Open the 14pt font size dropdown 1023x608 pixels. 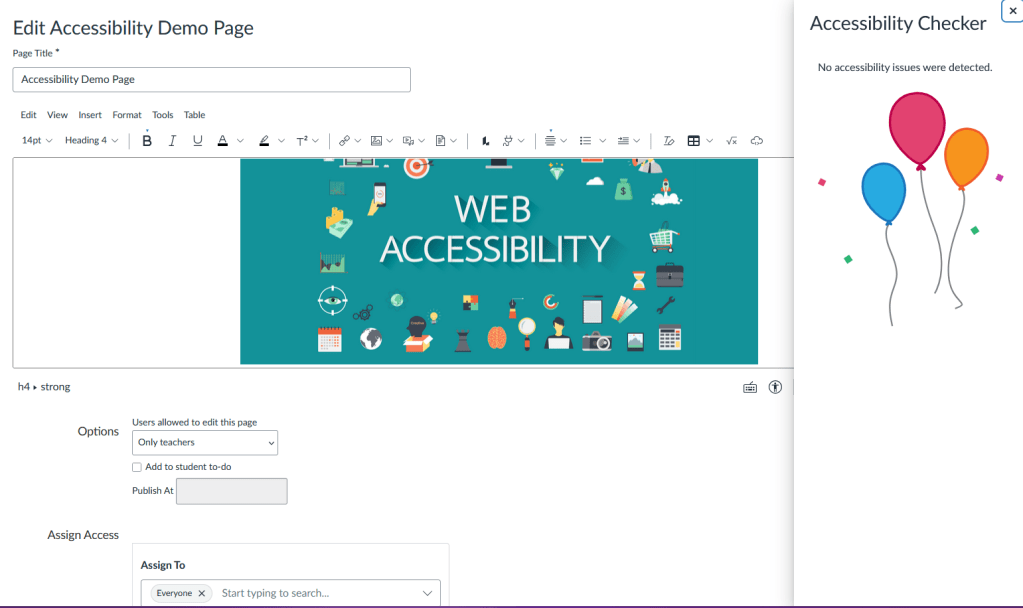(x=37, y=141)
